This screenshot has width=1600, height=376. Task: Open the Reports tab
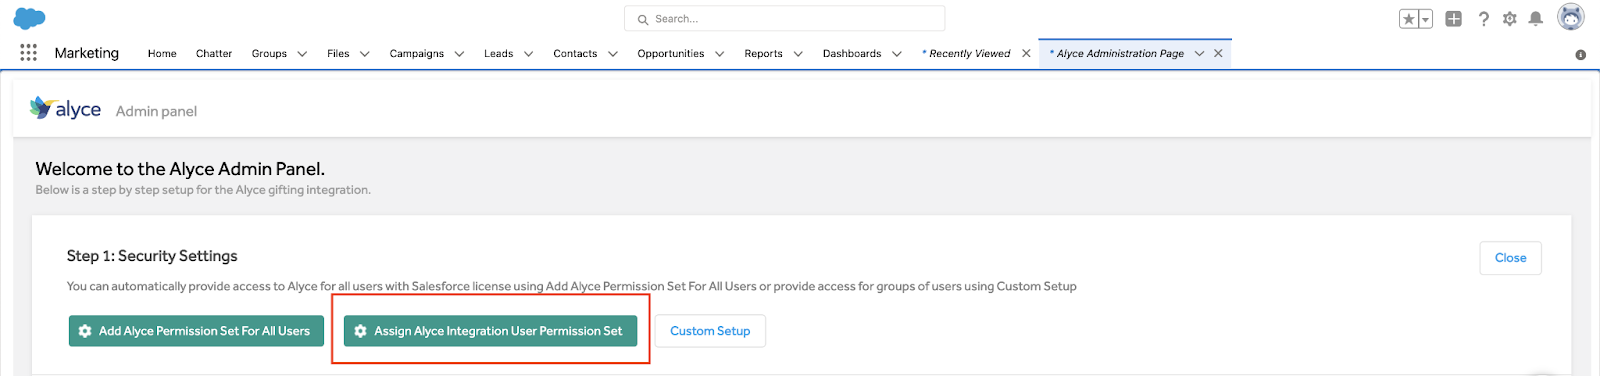click(x=763, y=54)
